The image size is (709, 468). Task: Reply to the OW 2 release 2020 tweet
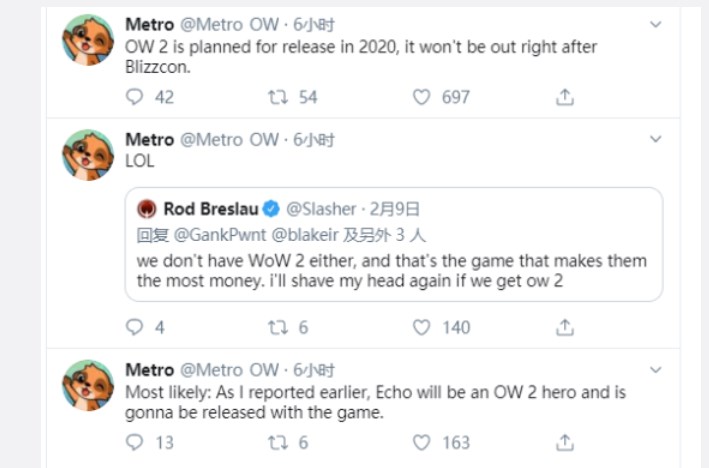(x=136, y=97)
